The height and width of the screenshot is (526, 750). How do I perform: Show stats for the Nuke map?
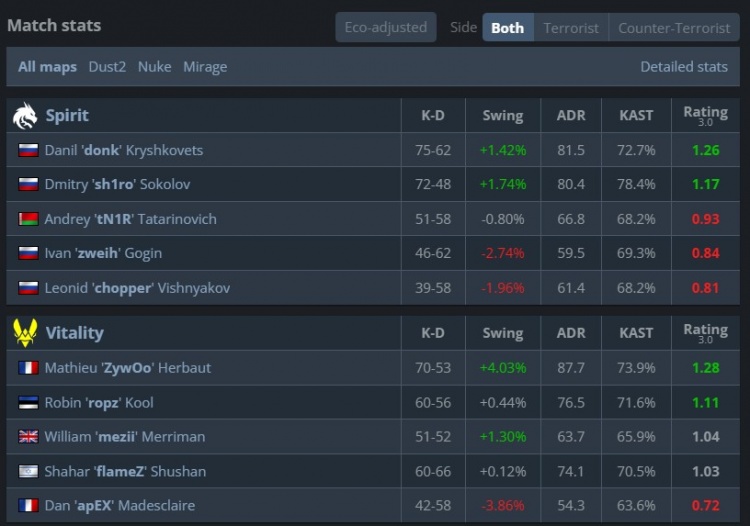pyautogui.click(x=154, y=67)
